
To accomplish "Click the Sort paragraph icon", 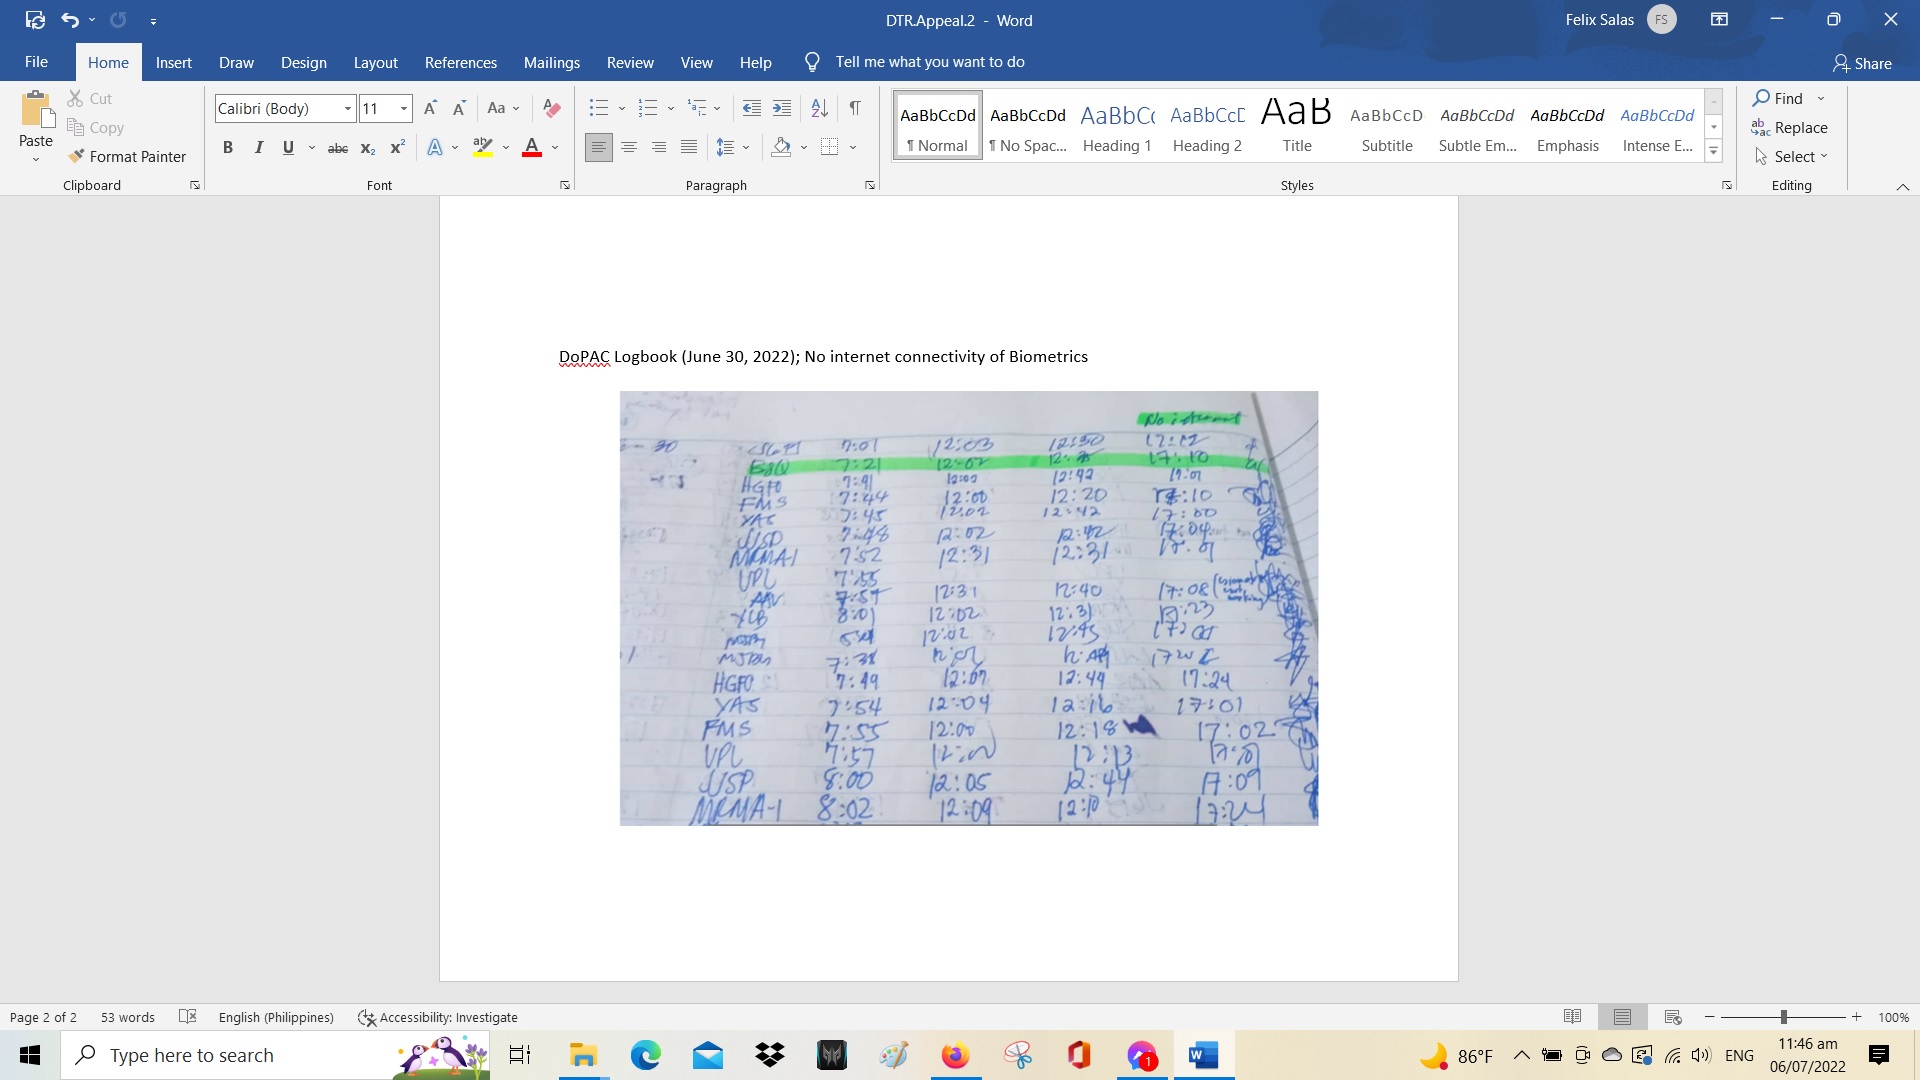I will [819, 108].
